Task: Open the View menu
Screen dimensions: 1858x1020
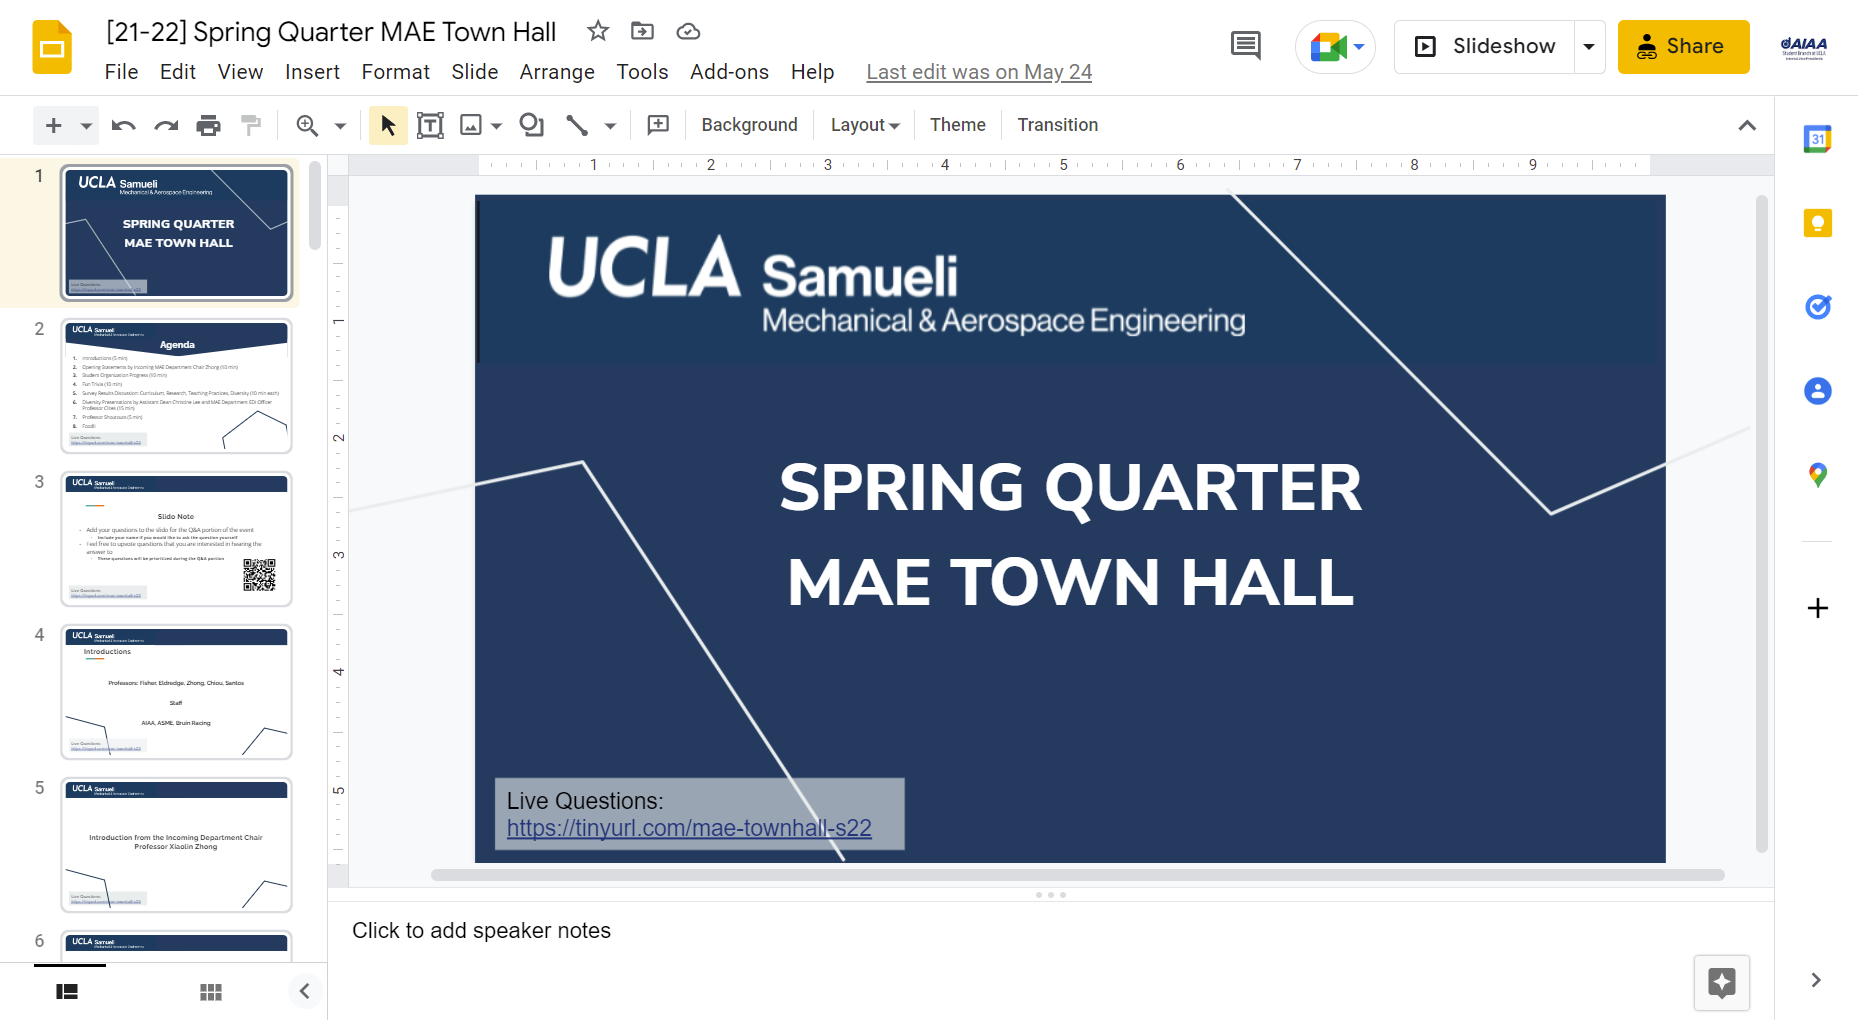Action: click(240, 72)
